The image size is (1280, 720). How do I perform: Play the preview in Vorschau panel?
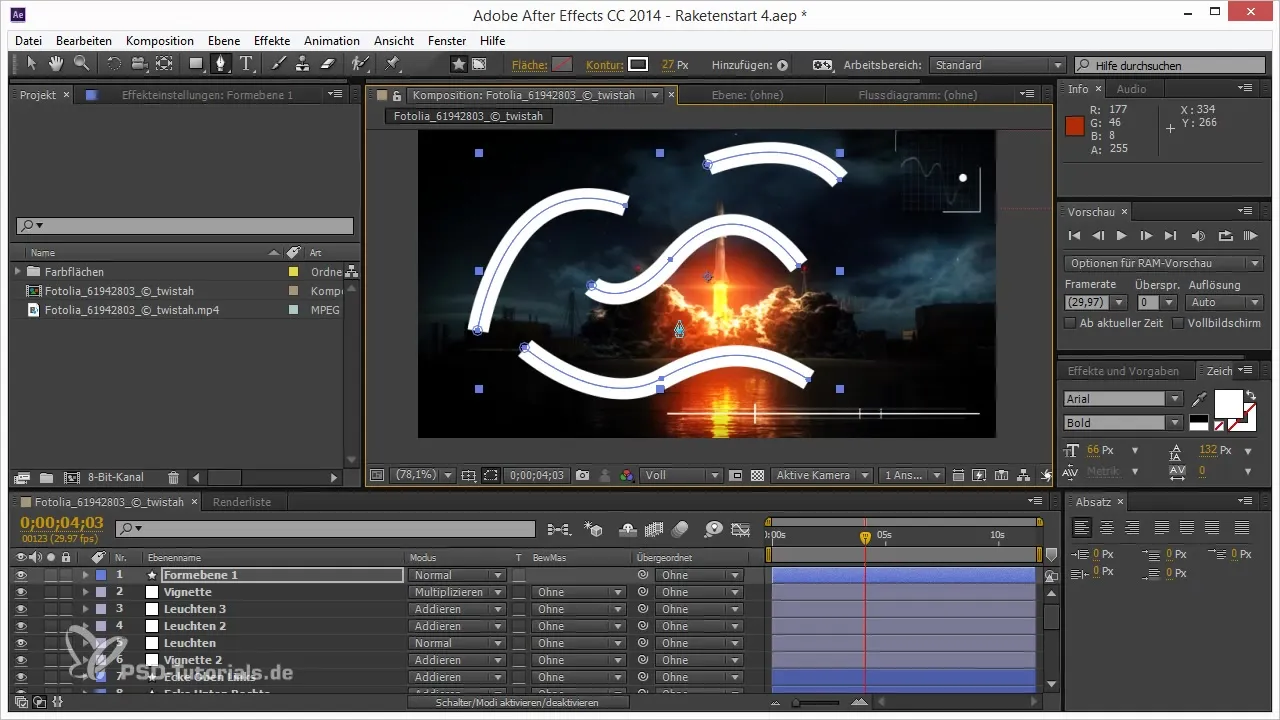point(1121,236)
